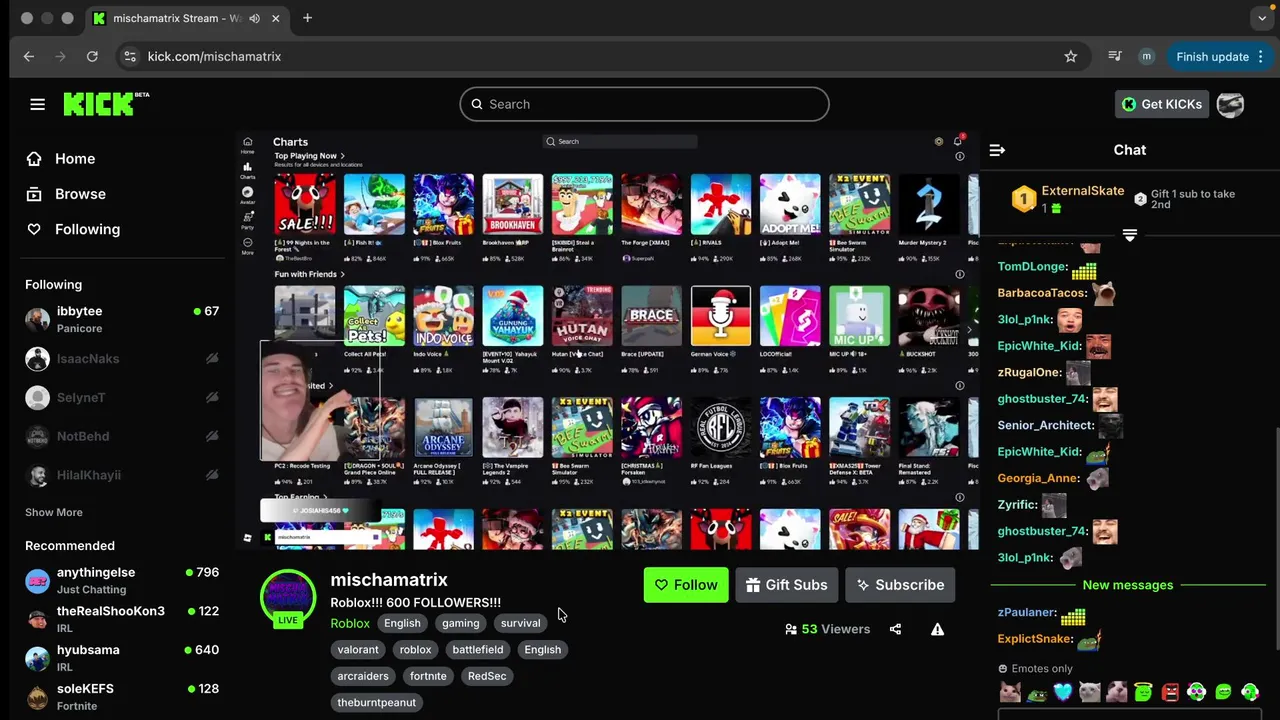Follow mischamatrix channel

tap(686, 585)
